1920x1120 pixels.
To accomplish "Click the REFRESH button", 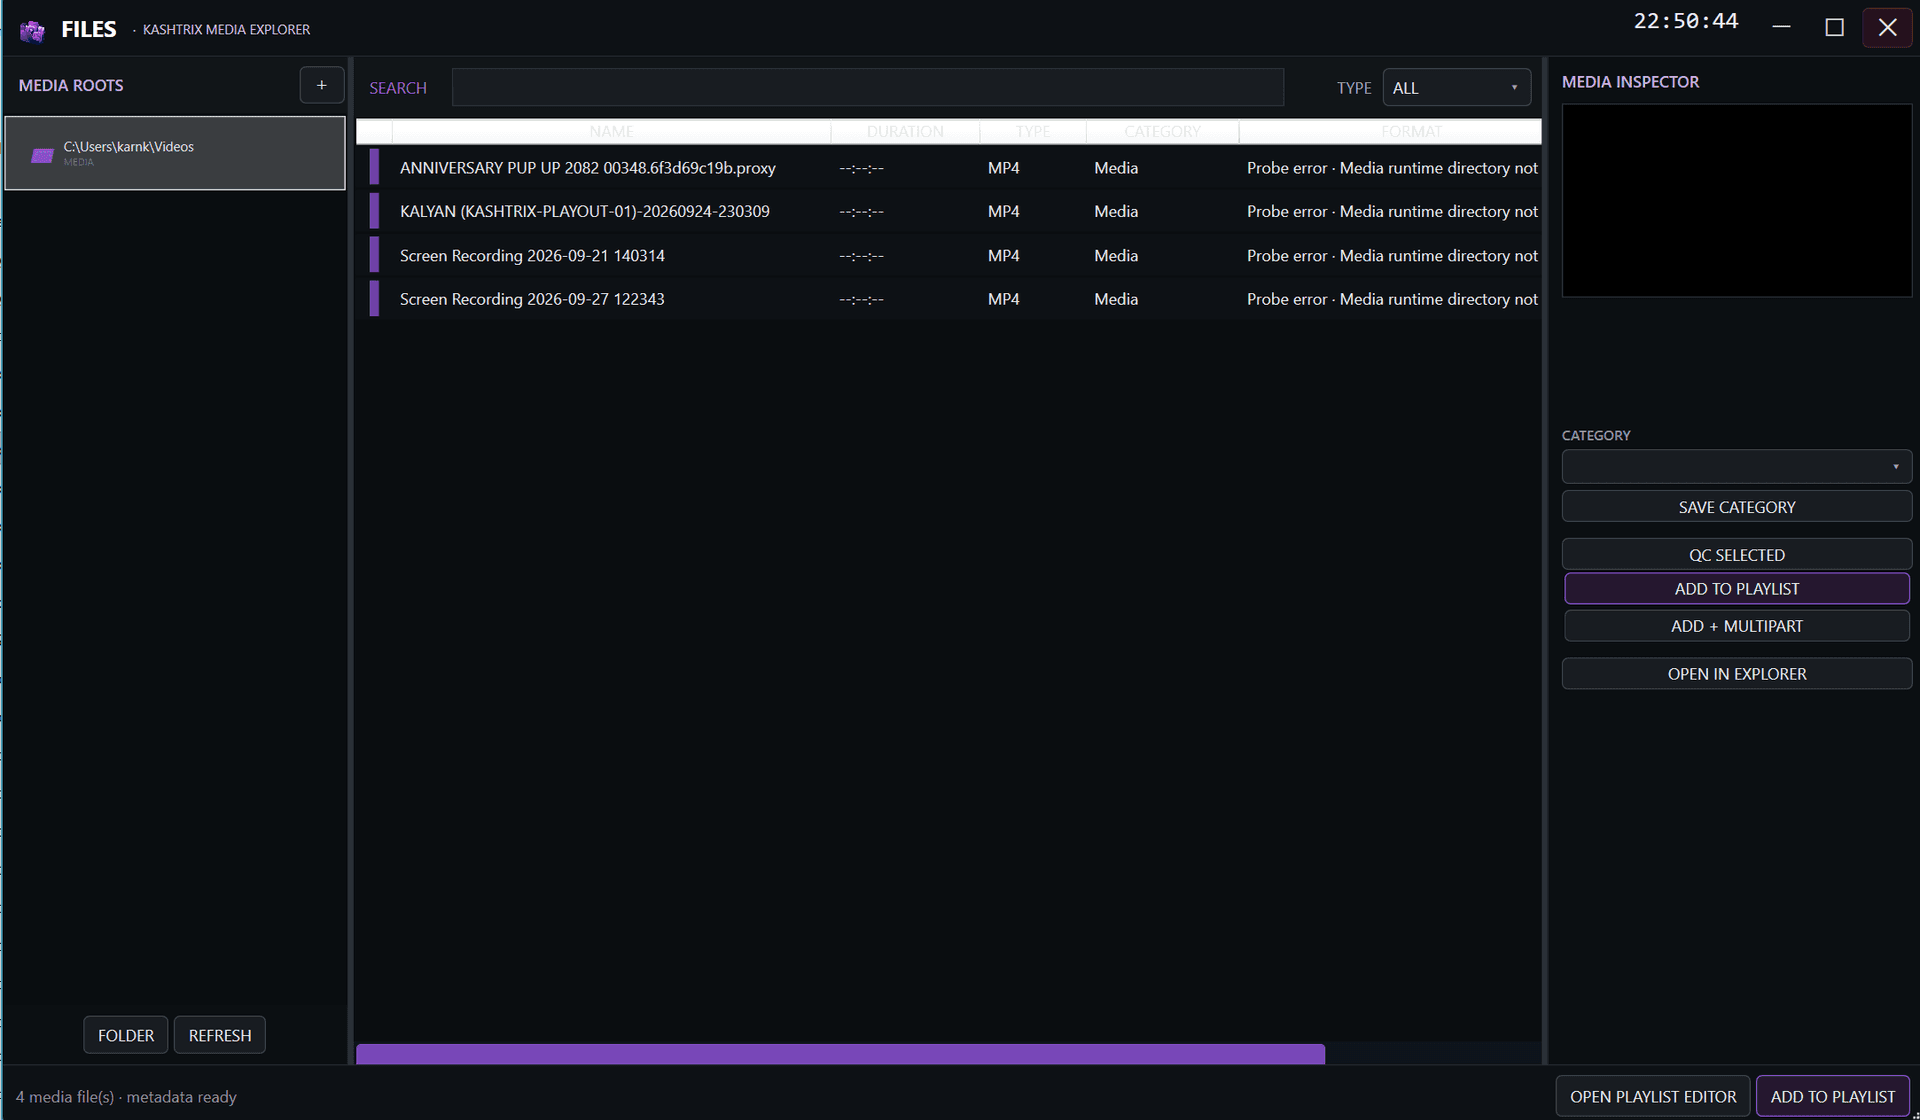I will [220, 1035].
